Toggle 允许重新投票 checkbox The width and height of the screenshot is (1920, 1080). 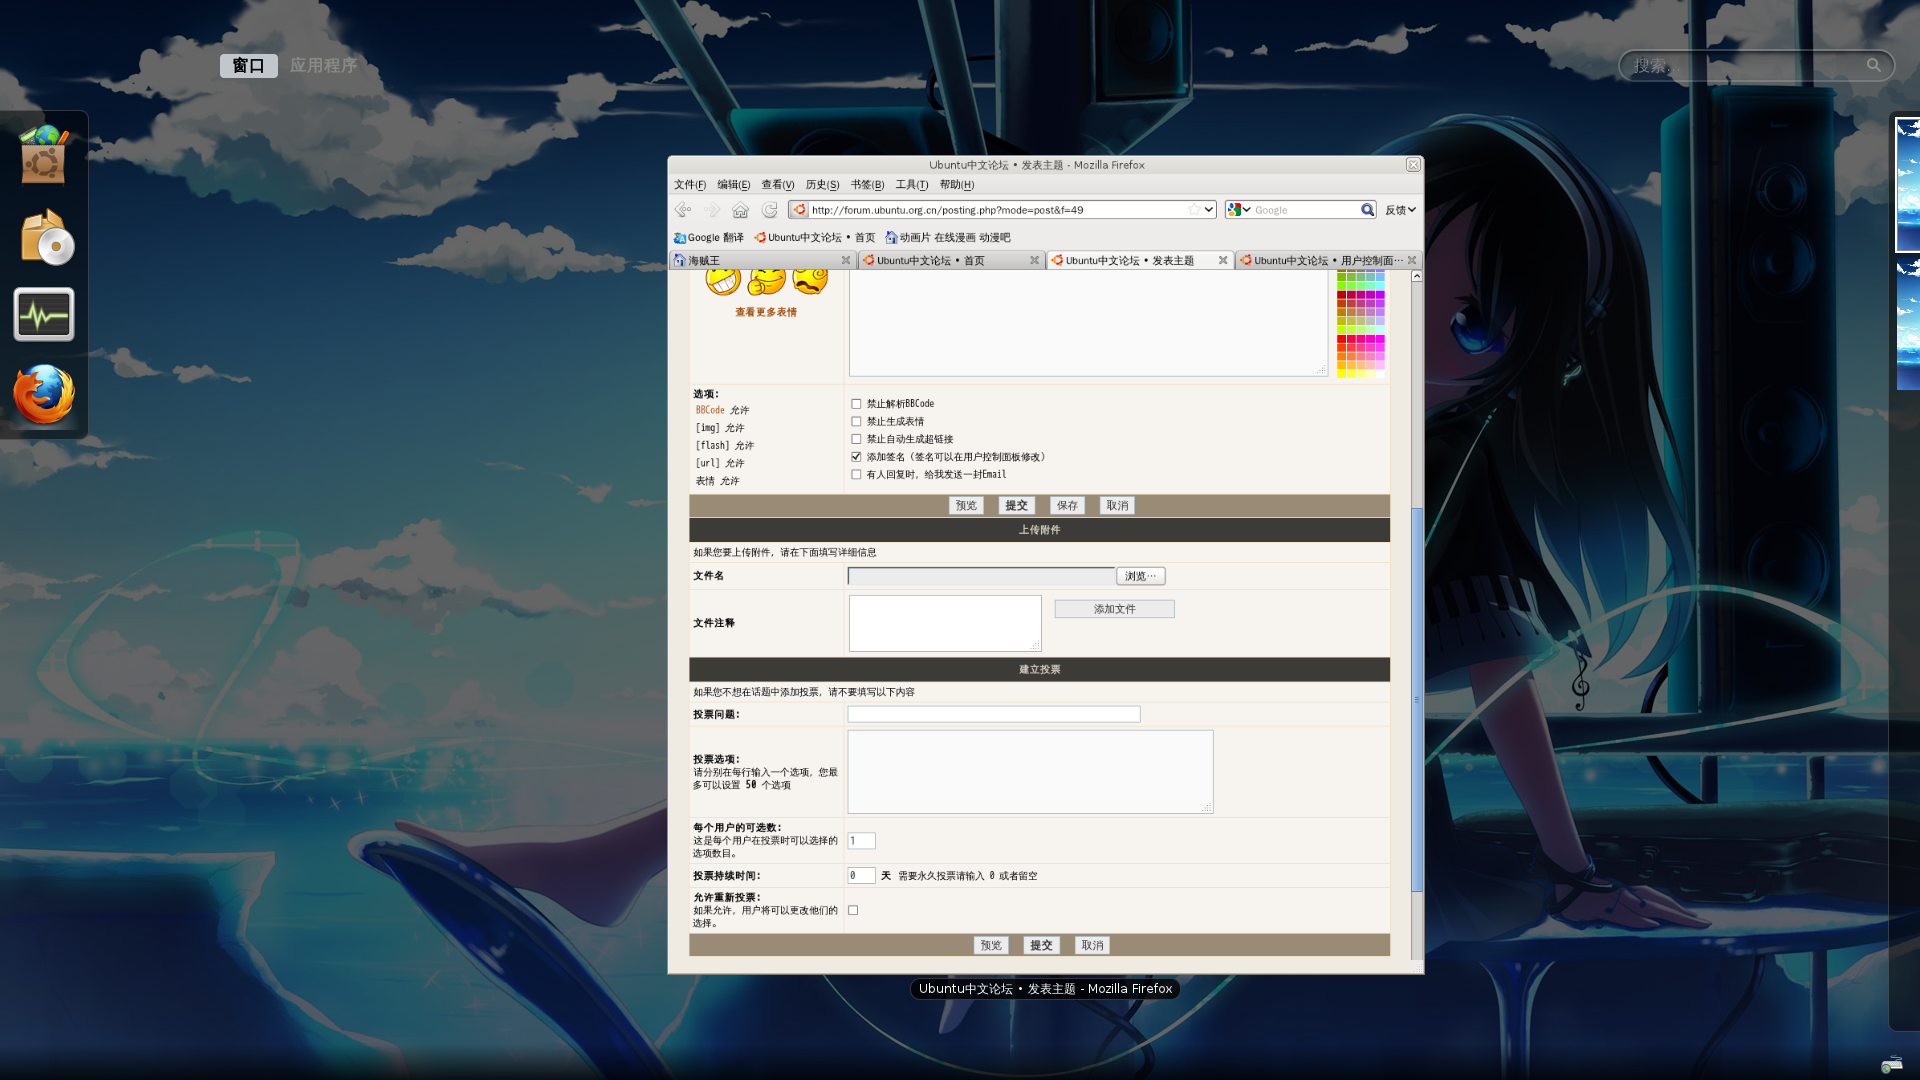(853, 911)
